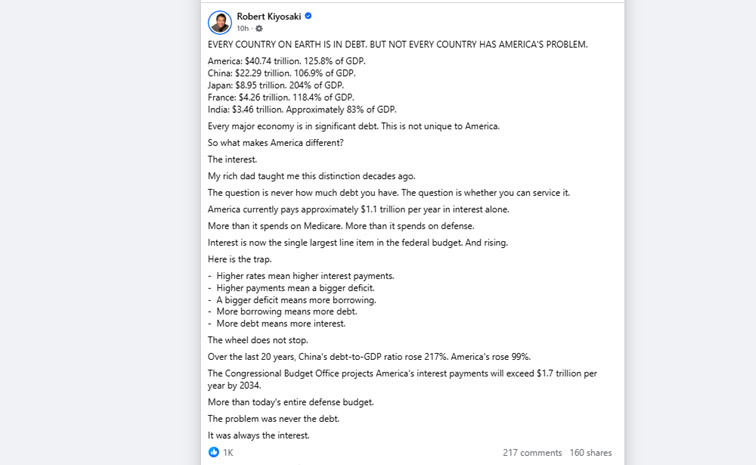Click the India $3.46 trillion debt line

[x=302, y=109]
